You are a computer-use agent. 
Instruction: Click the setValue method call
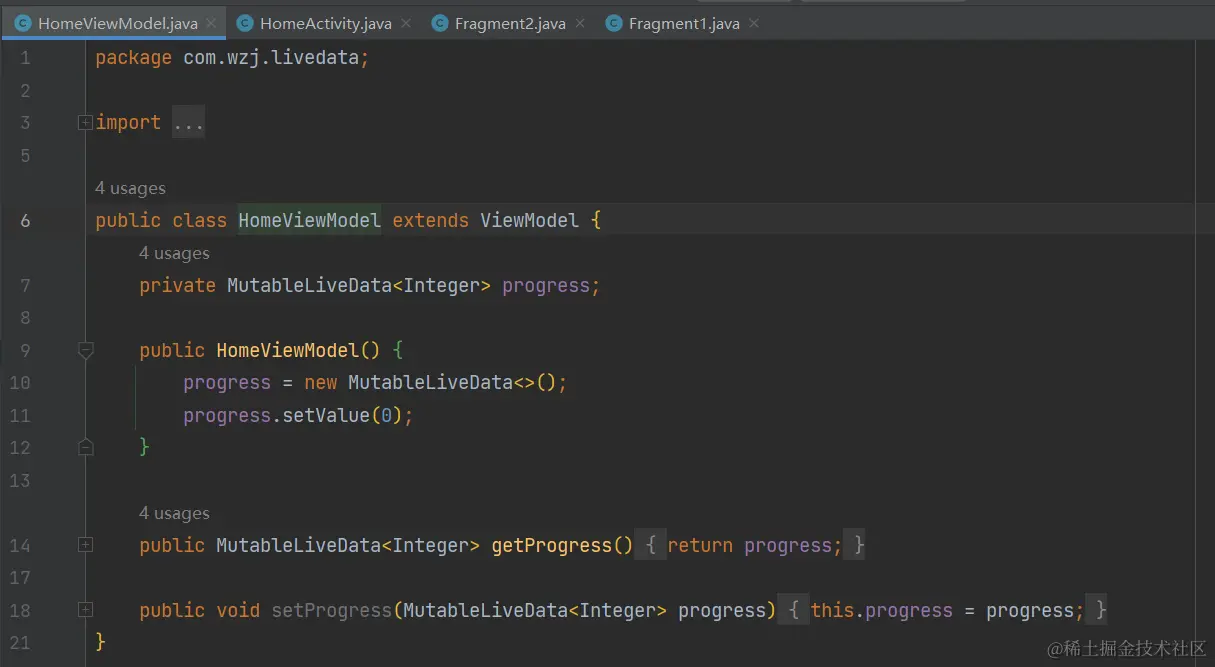tap(326, 415)
